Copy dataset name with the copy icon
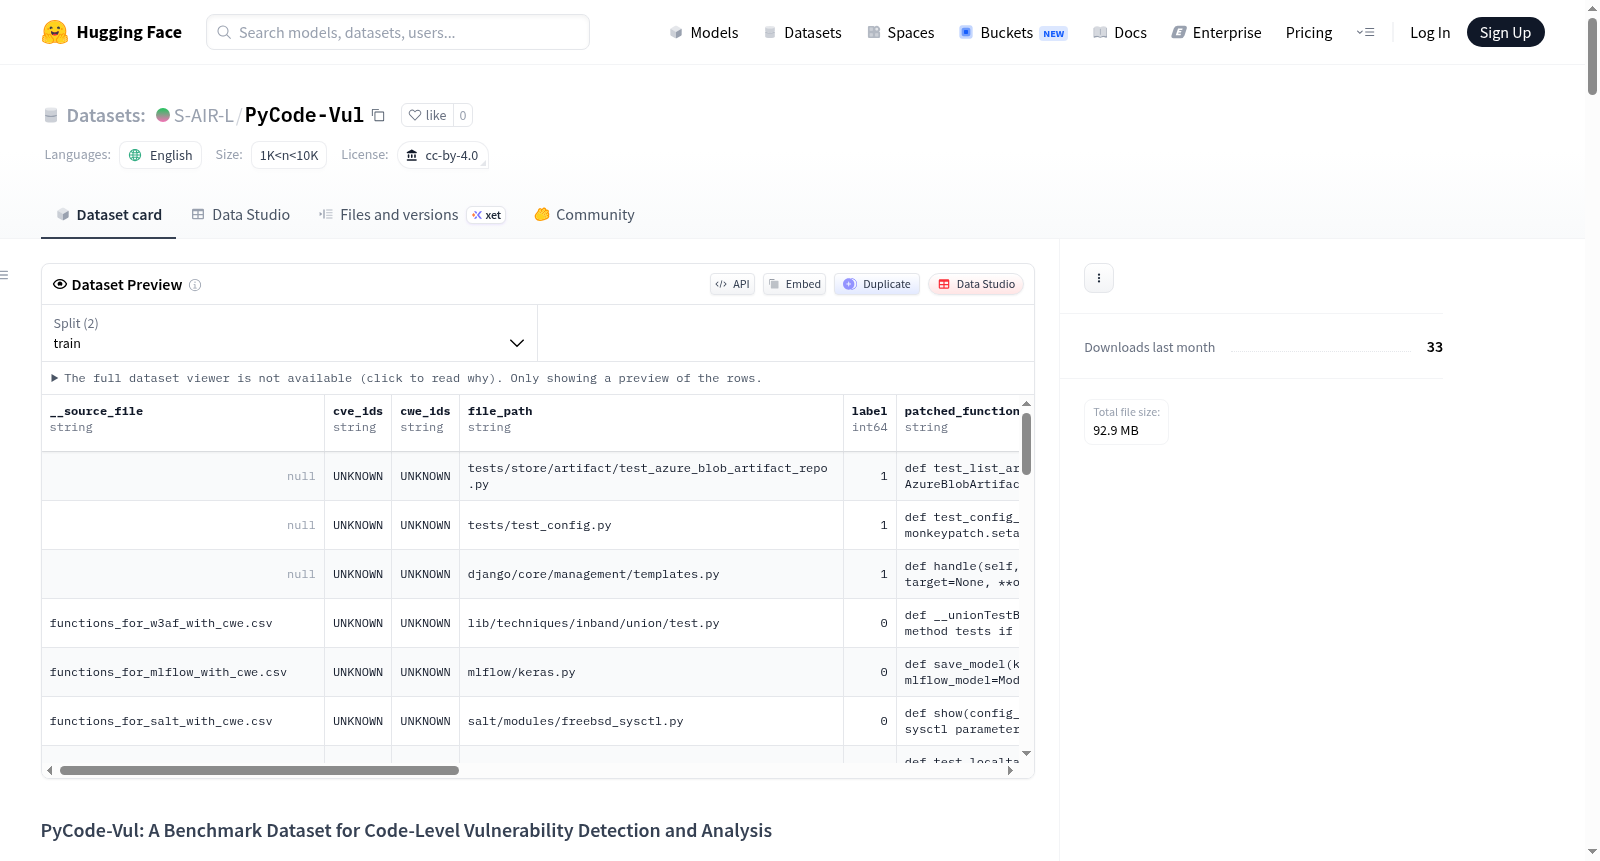Viewport: 1600px width, 861px height. click(x=378, y=115)
